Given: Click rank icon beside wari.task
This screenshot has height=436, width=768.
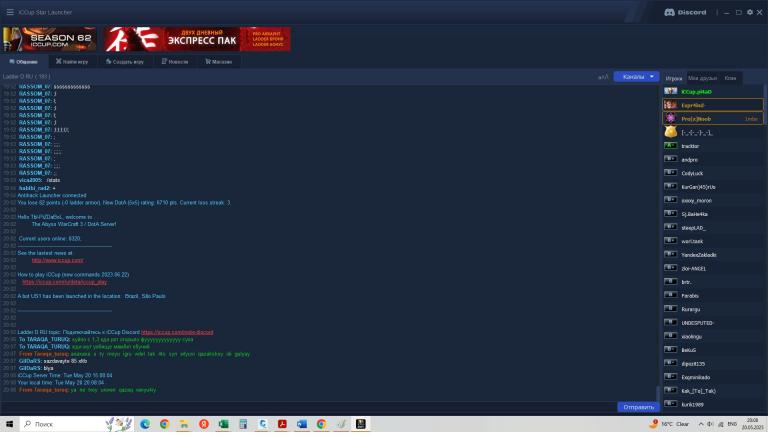Looking at the screenshot, I should click(671, 241).
